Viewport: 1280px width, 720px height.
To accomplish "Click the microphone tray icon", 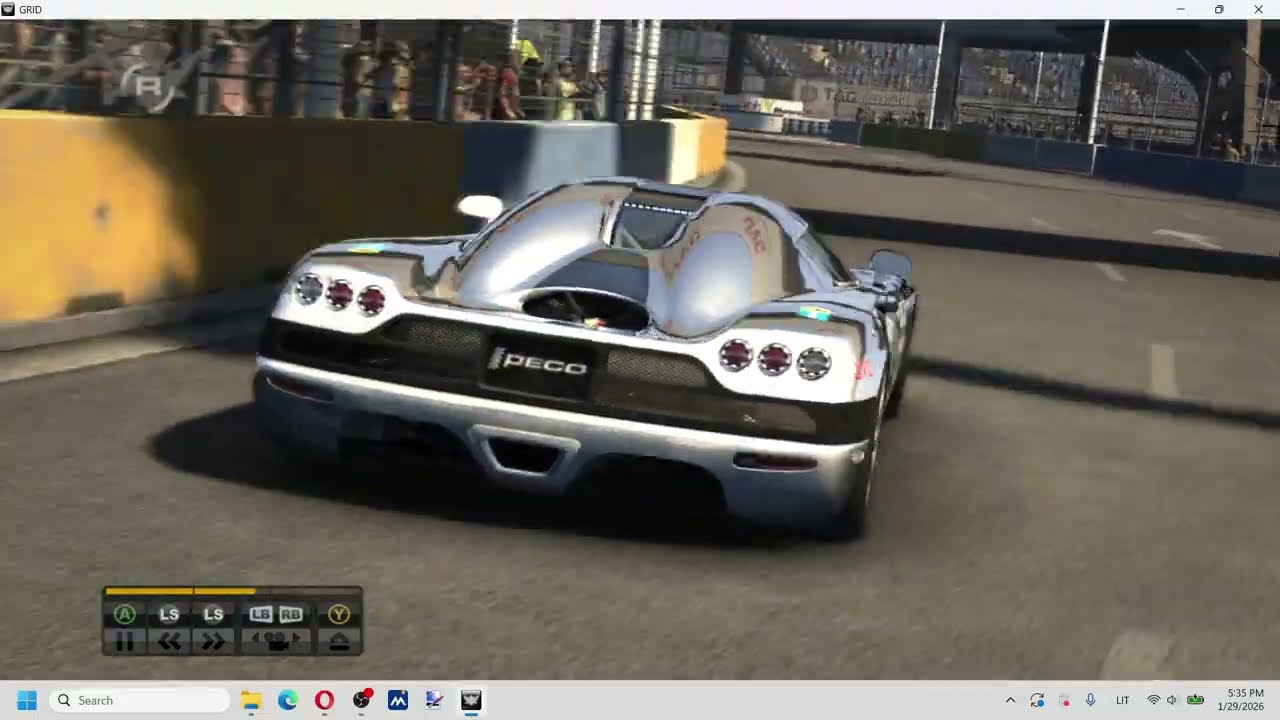I will [x=1091, y=700].
